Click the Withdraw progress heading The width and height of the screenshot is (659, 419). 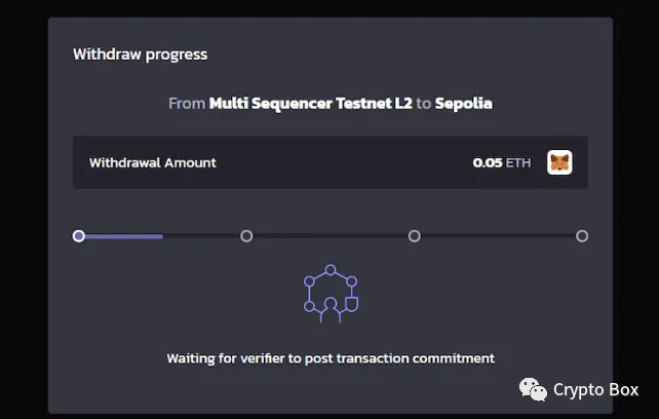140,54
